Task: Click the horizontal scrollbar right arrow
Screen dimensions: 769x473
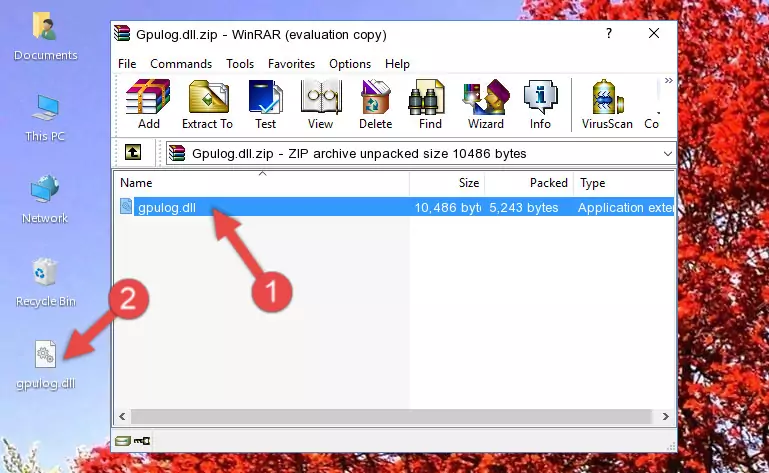Action: tap(665, 416)
